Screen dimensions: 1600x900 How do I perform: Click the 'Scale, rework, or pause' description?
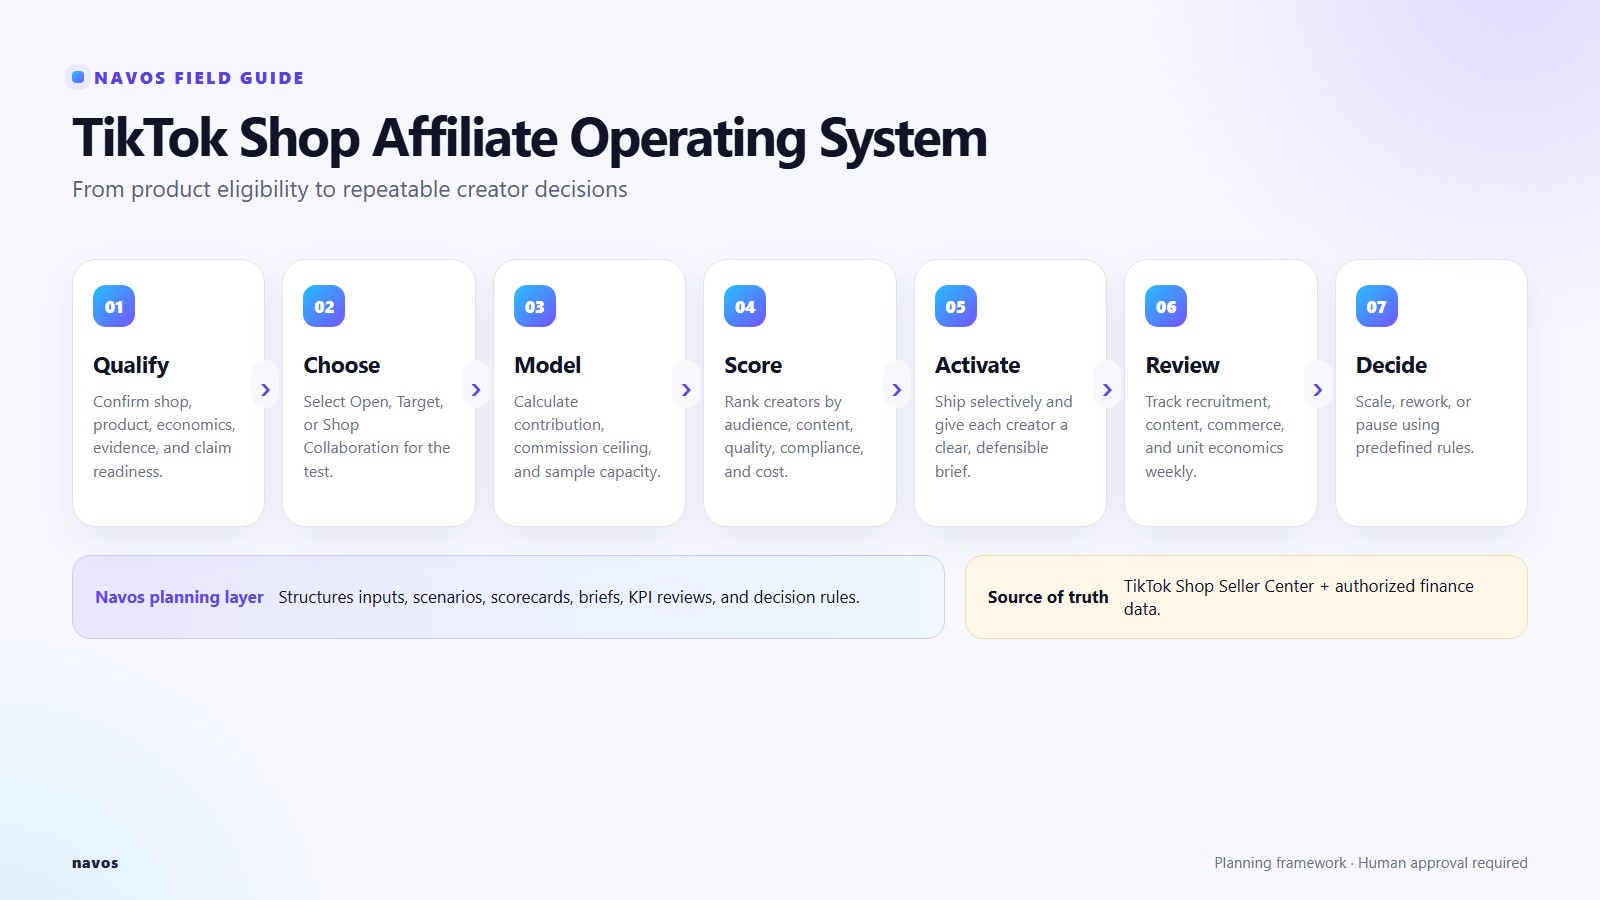click(1415, 424)
